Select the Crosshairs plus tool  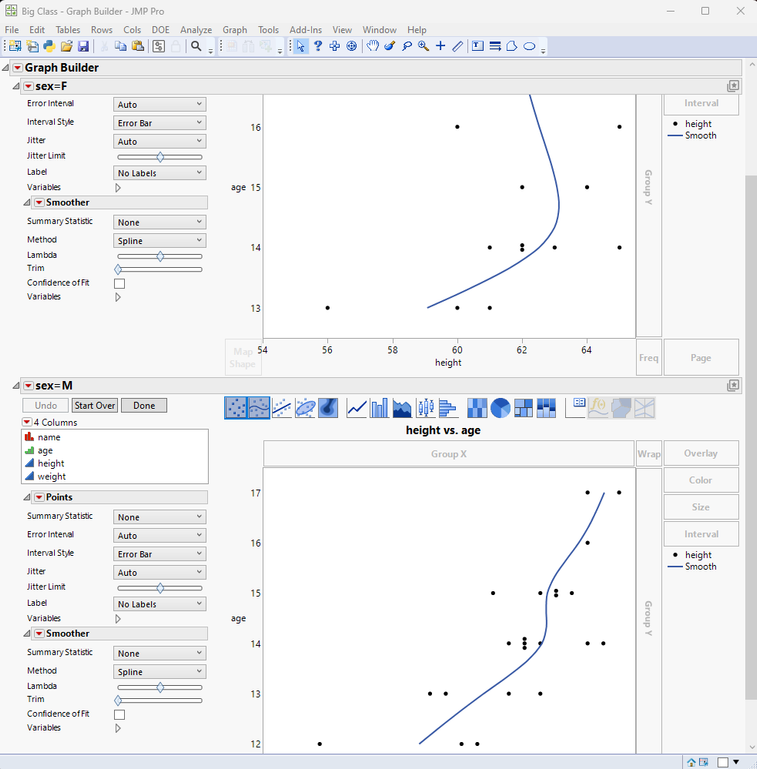point(441,46)
